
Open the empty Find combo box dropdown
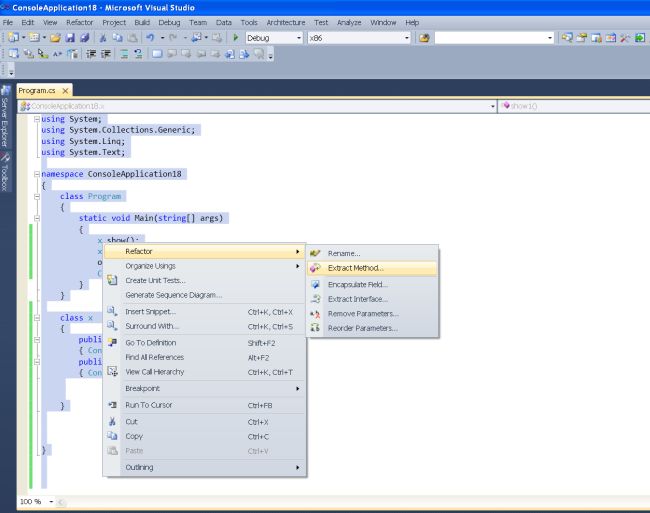click(x=550, y=38)
